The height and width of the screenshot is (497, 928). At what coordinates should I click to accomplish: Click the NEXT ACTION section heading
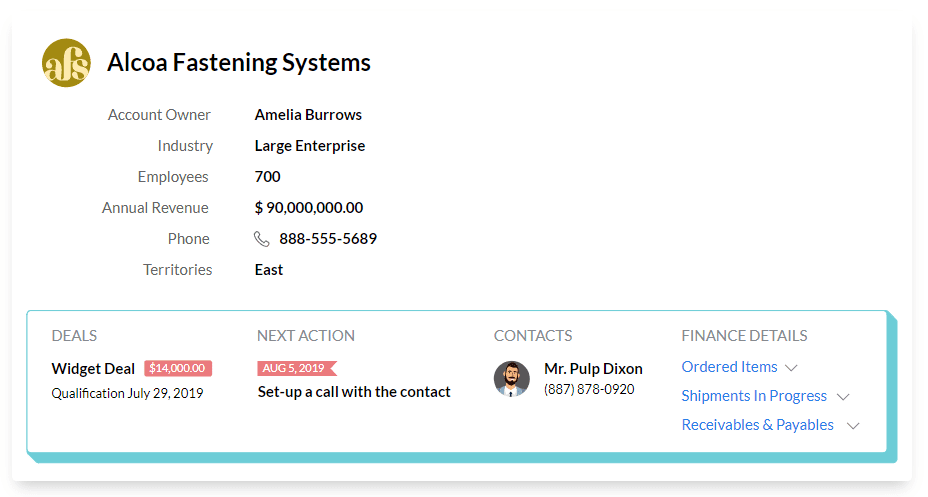(306, 335)
